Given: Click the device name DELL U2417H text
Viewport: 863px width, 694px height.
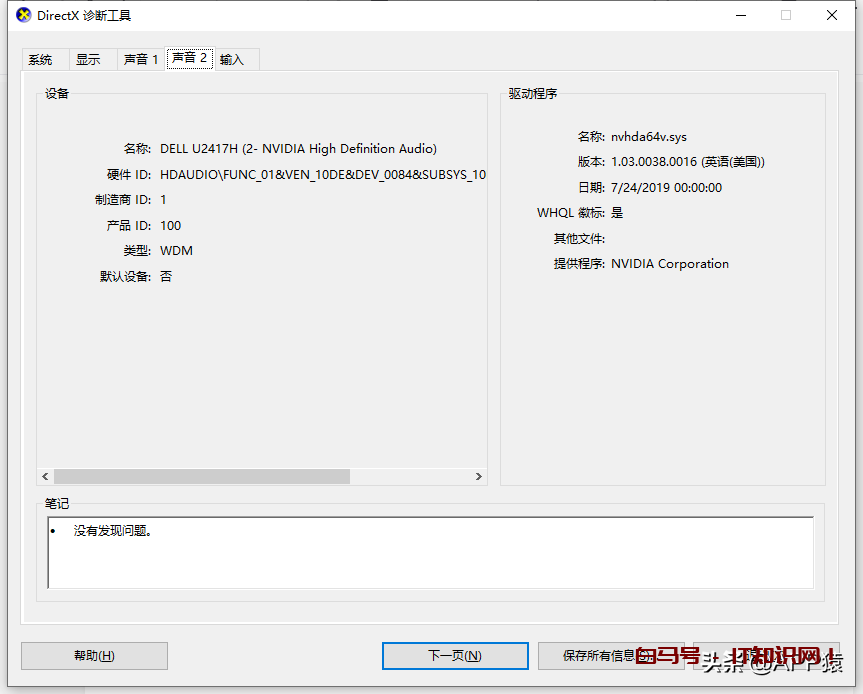Looking at the screenshot, I should tap(298, 149).
